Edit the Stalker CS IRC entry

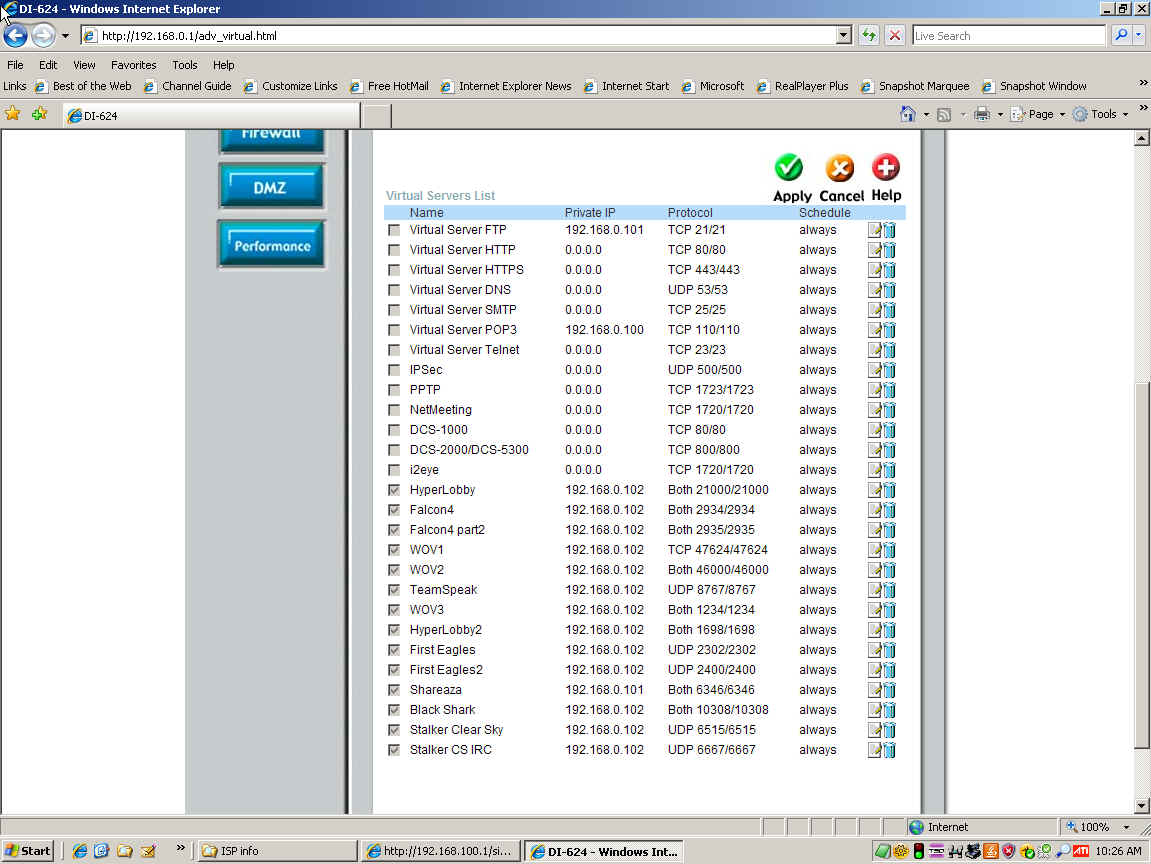tap(874, 749)
